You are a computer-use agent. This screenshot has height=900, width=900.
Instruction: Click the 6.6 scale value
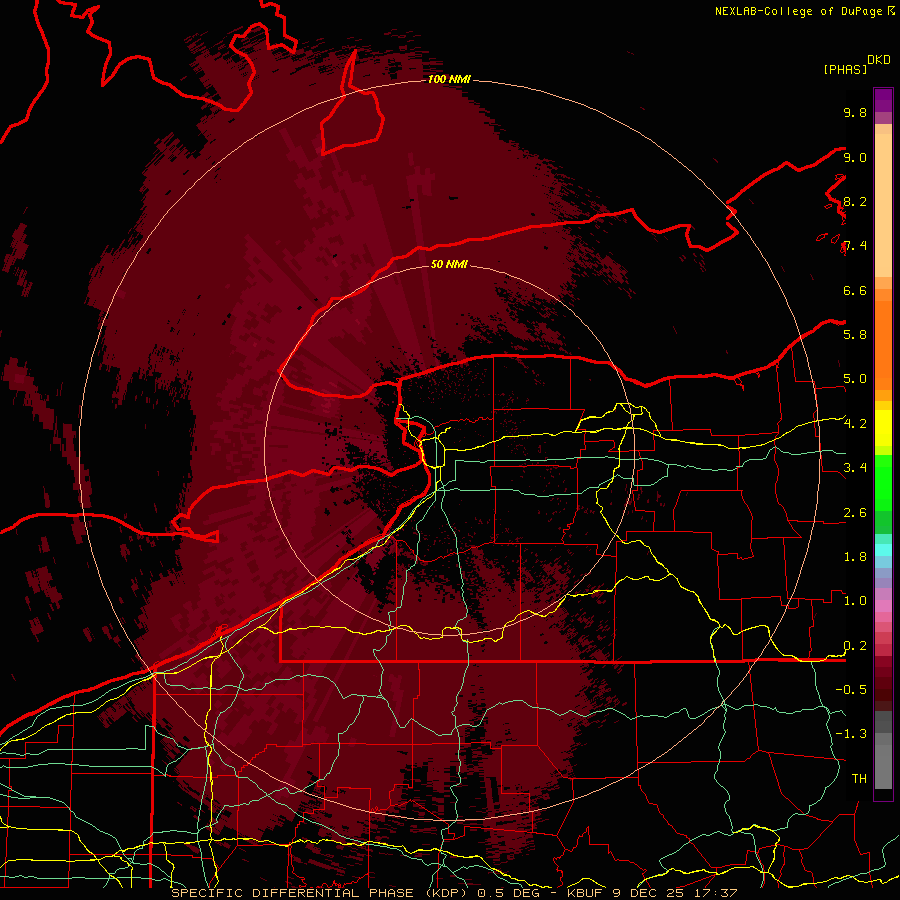tap(855, 290)
